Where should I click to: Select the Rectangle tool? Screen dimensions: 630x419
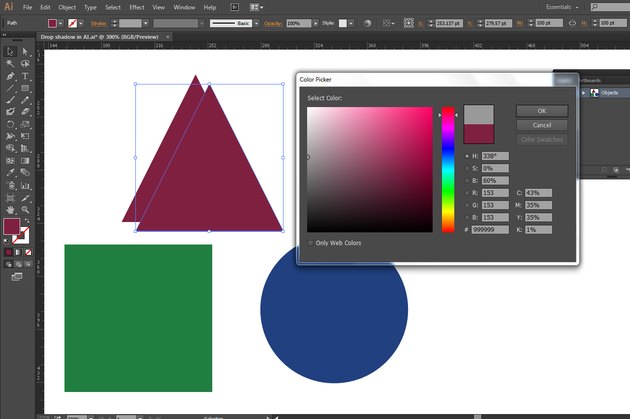(x=25, y=88)
